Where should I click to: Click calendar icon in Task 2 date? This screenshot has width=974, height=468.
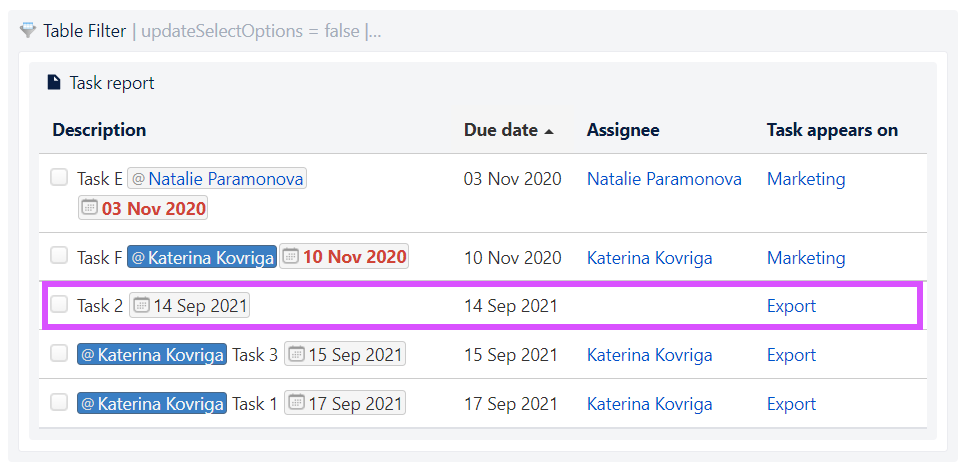pos(142,305)
